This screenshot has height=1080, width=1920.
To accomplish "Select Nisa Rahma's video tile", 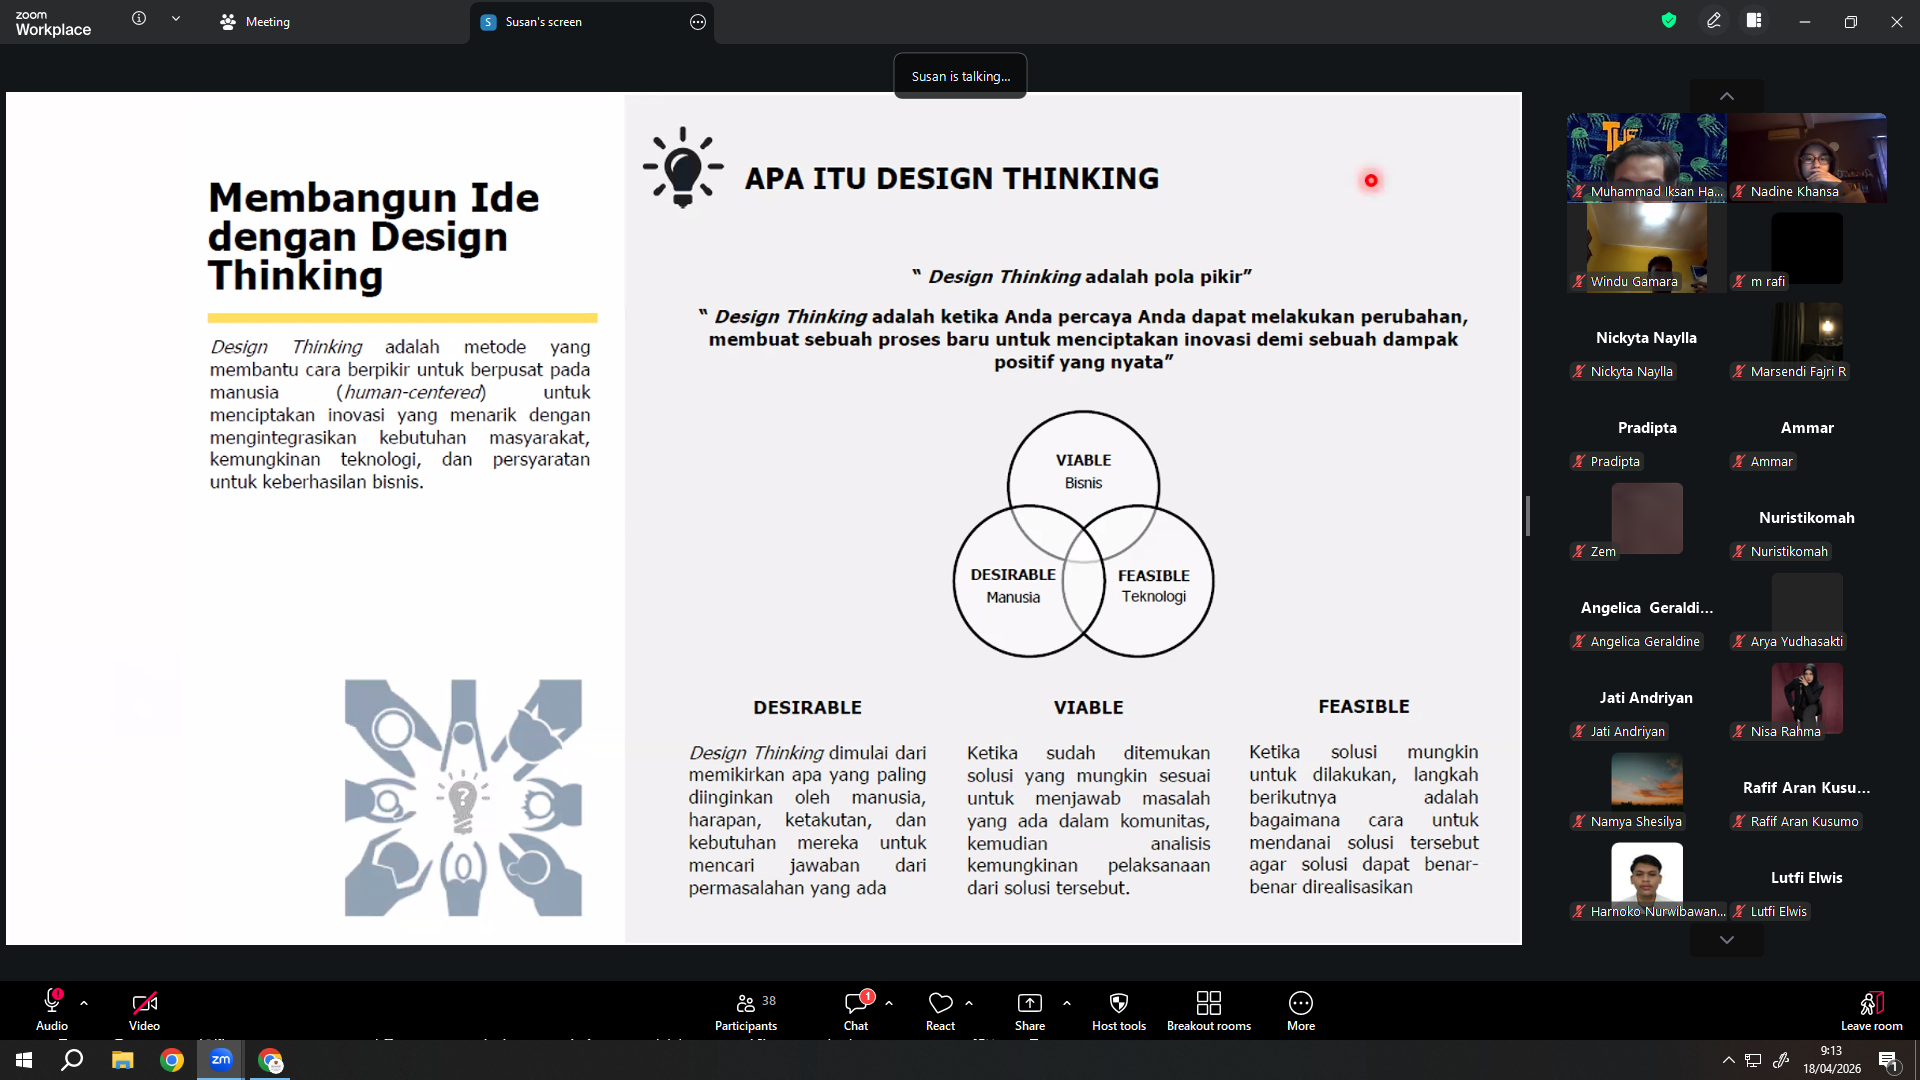I will 1807,698.
